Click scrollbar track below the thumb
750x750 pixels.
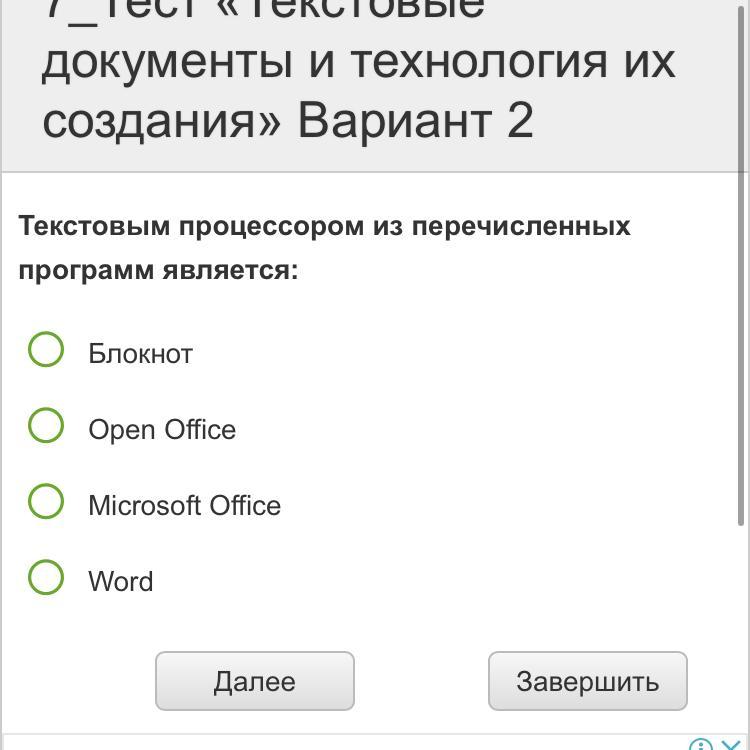[x=743, y=622]
